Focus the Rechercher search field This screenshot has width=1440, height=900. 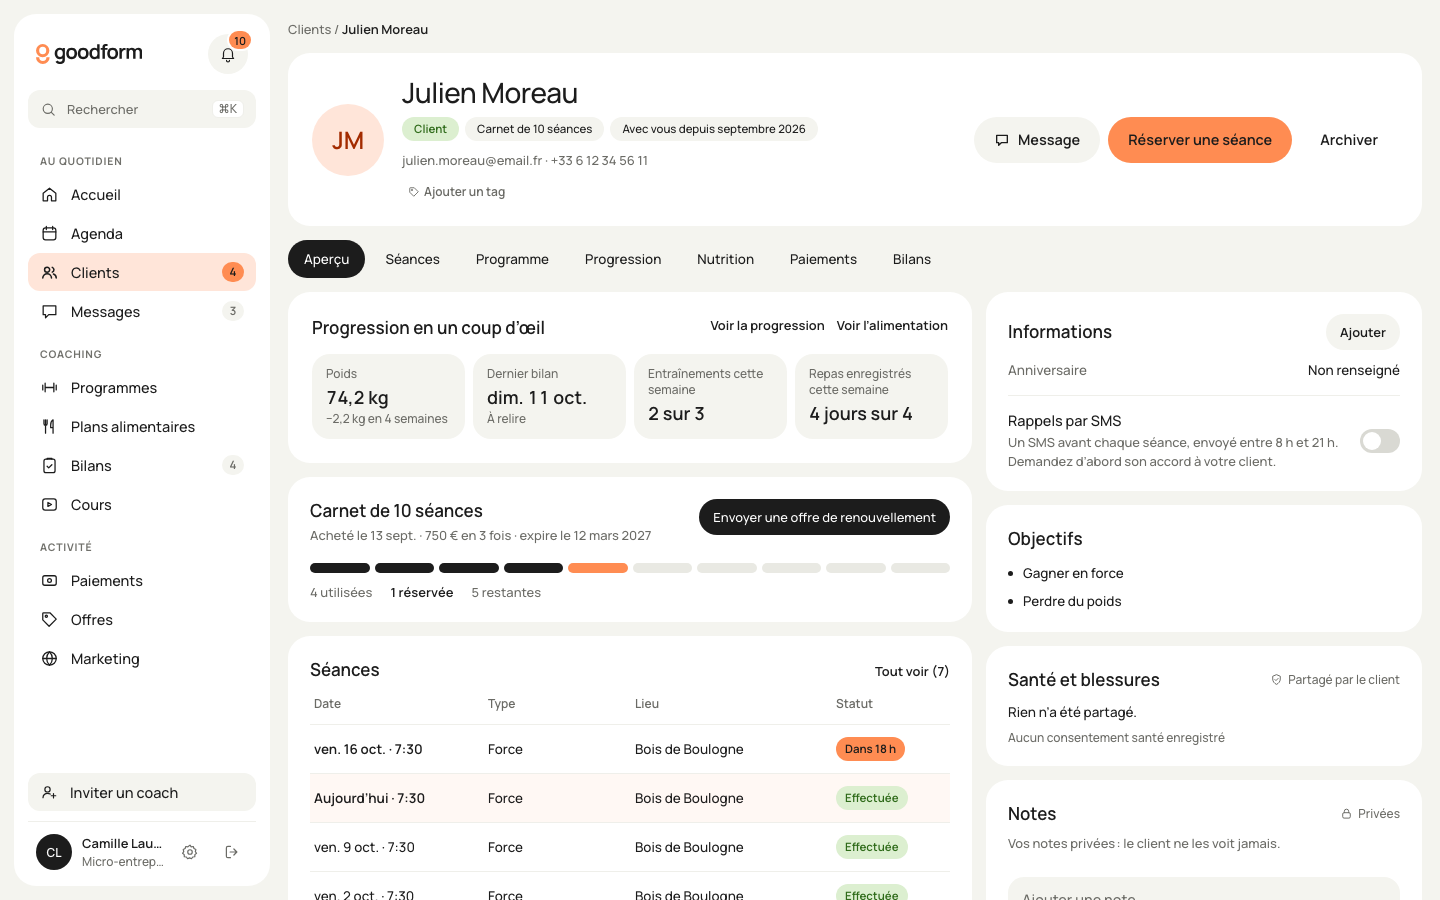(x=142, y=109)
